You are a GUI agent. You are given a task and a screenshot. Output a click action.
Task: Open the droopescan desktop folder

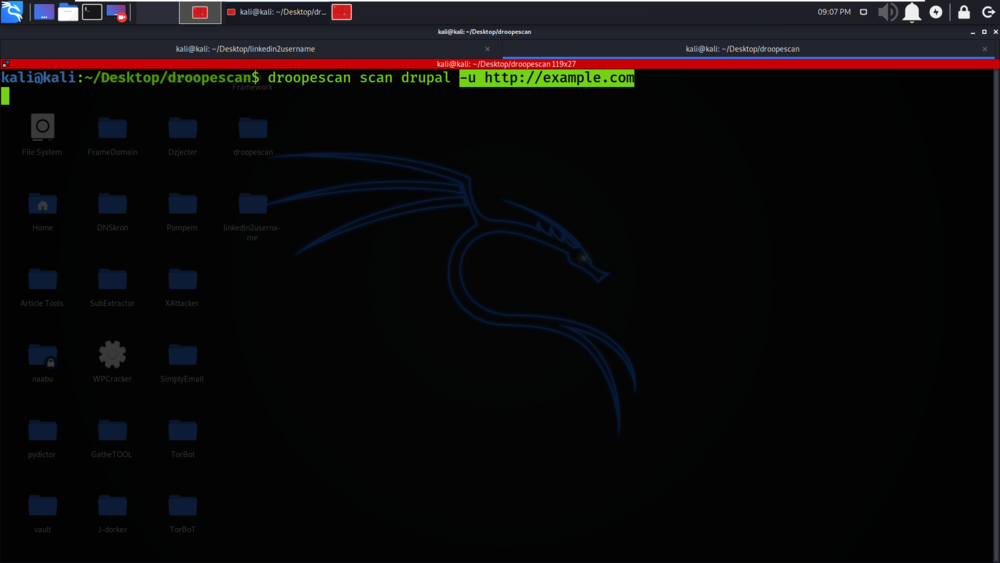[253, 135]
